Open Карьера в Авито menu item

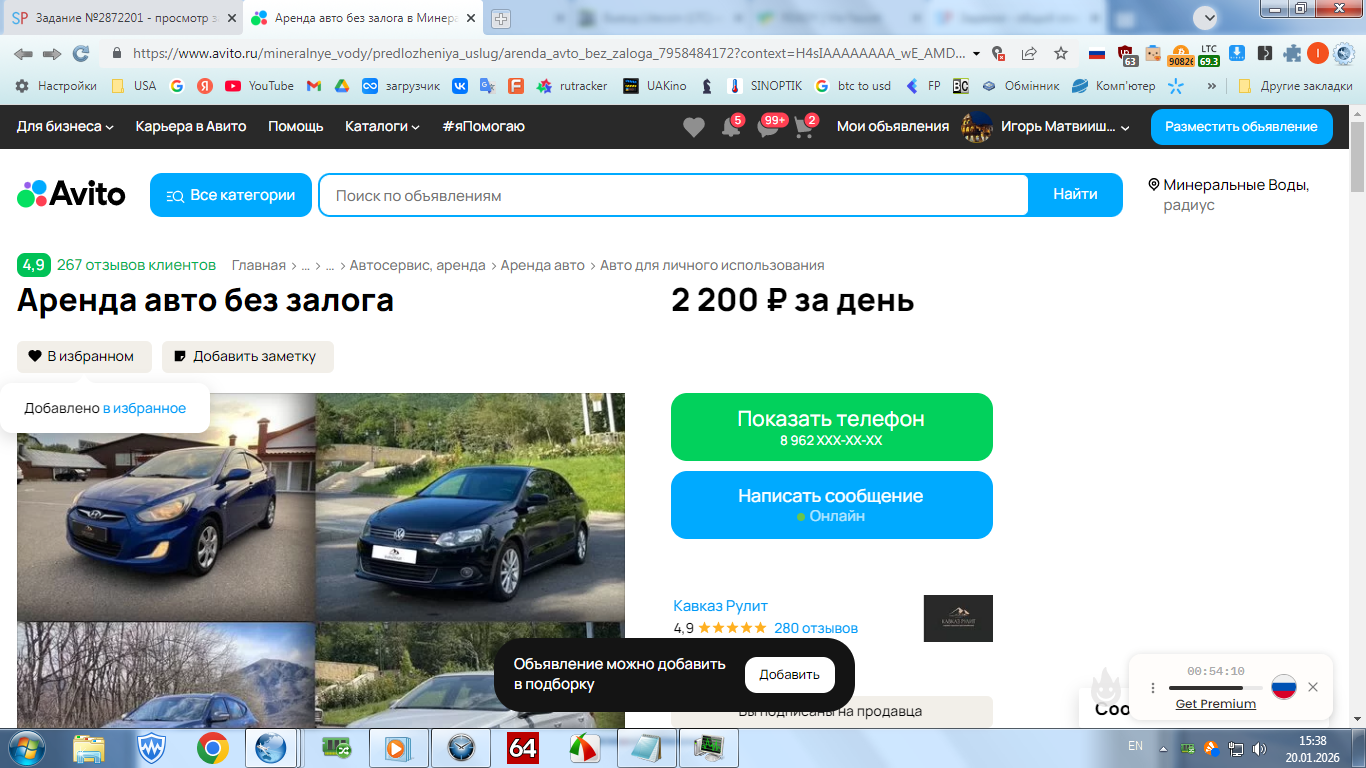click(x=191, y=127)
